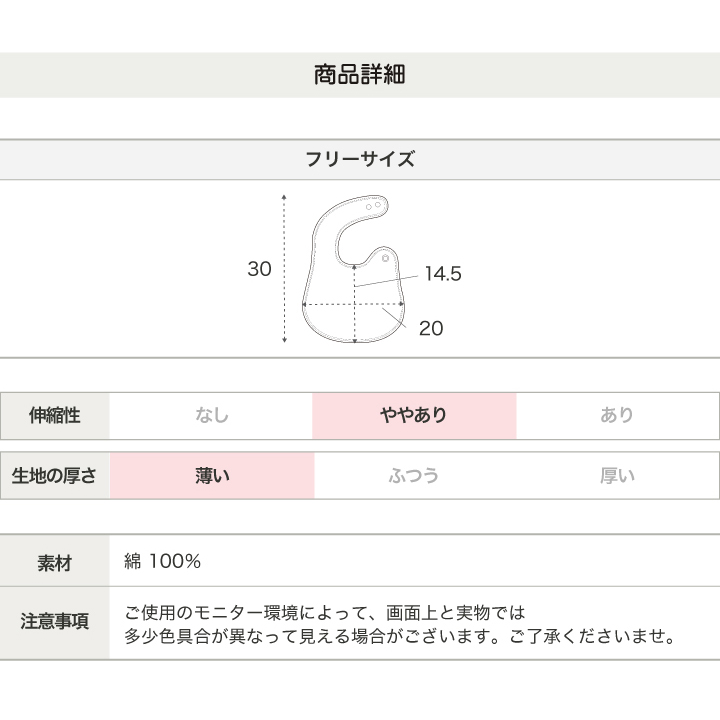Click the 30 height measurement label

(259, 269)
